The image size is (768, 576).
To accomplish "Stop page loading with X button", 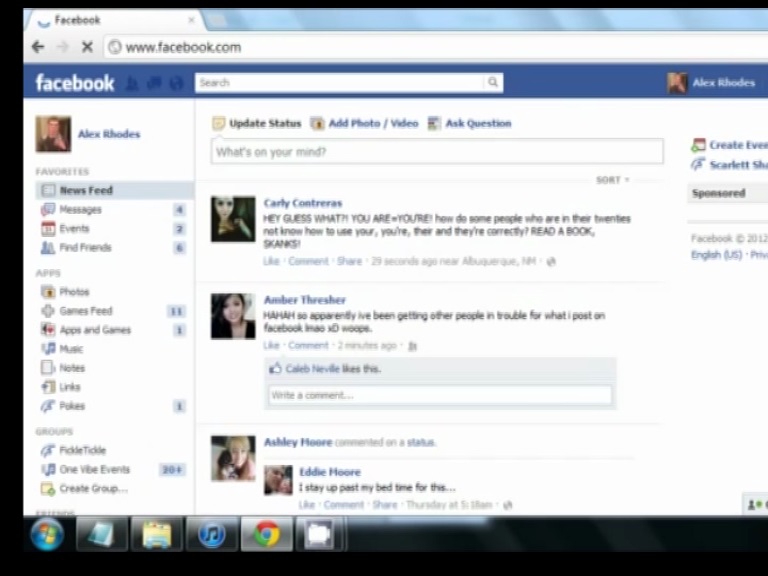I will [x=86, y=47].
